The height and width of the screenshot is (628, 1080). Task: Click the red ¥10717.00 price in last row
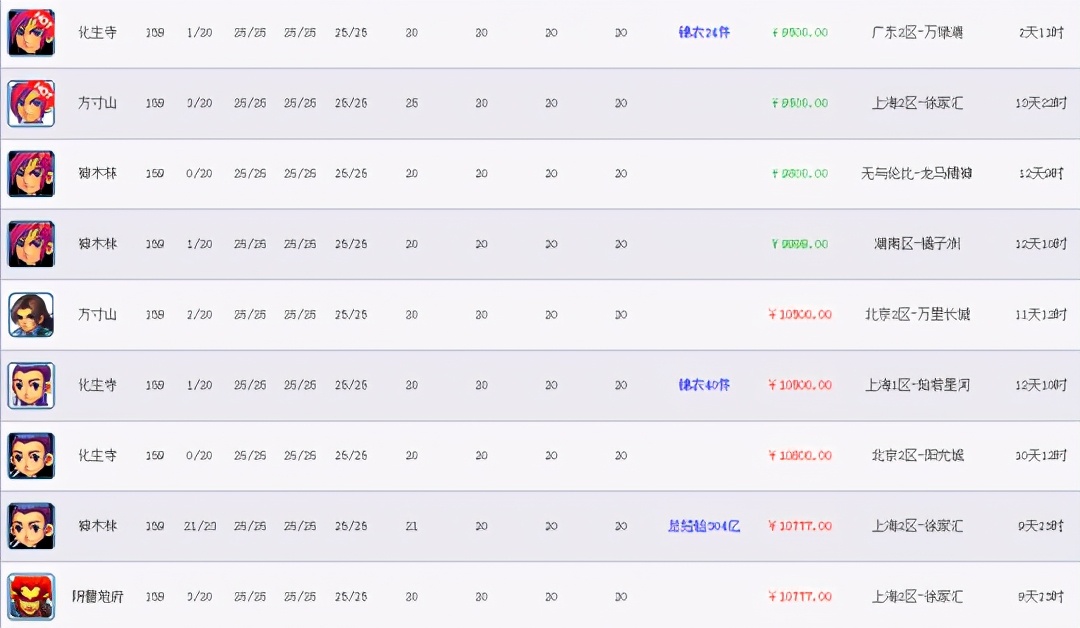pyautogui.click(x=800, y=595)
